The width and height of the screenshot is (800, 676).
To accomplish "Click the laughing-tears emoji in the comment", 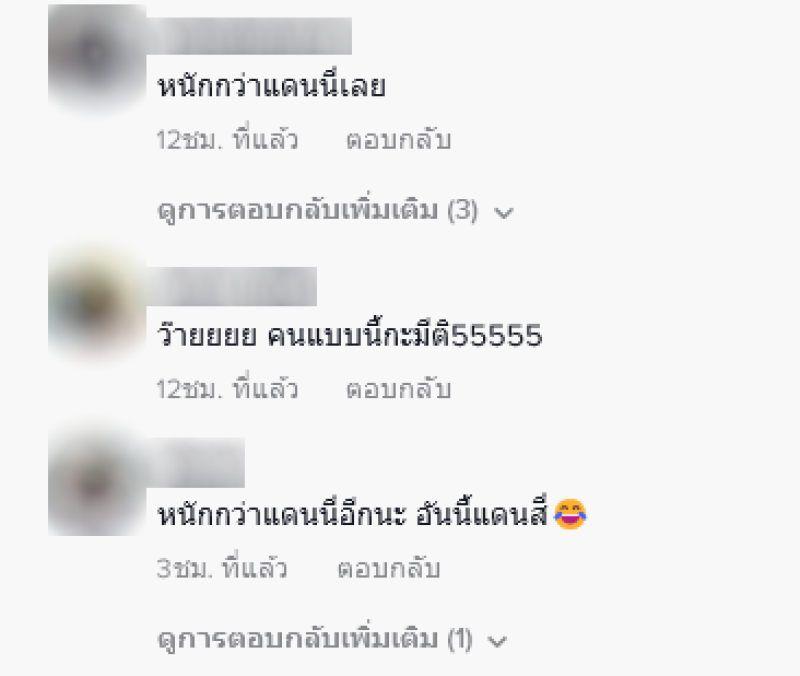I will point(570,514).
